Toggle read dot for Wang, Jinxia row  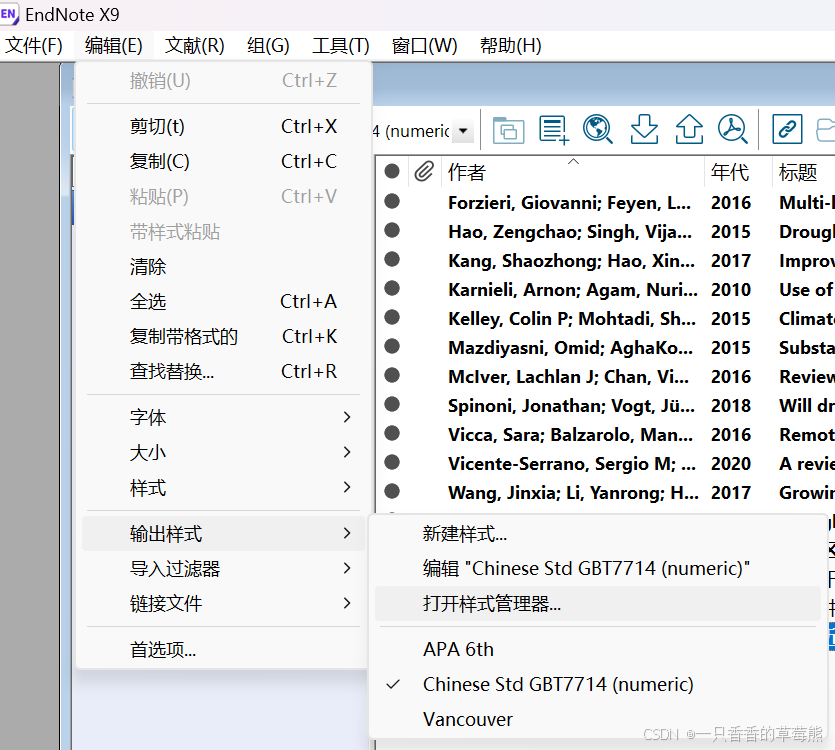[x=392, y=491]
